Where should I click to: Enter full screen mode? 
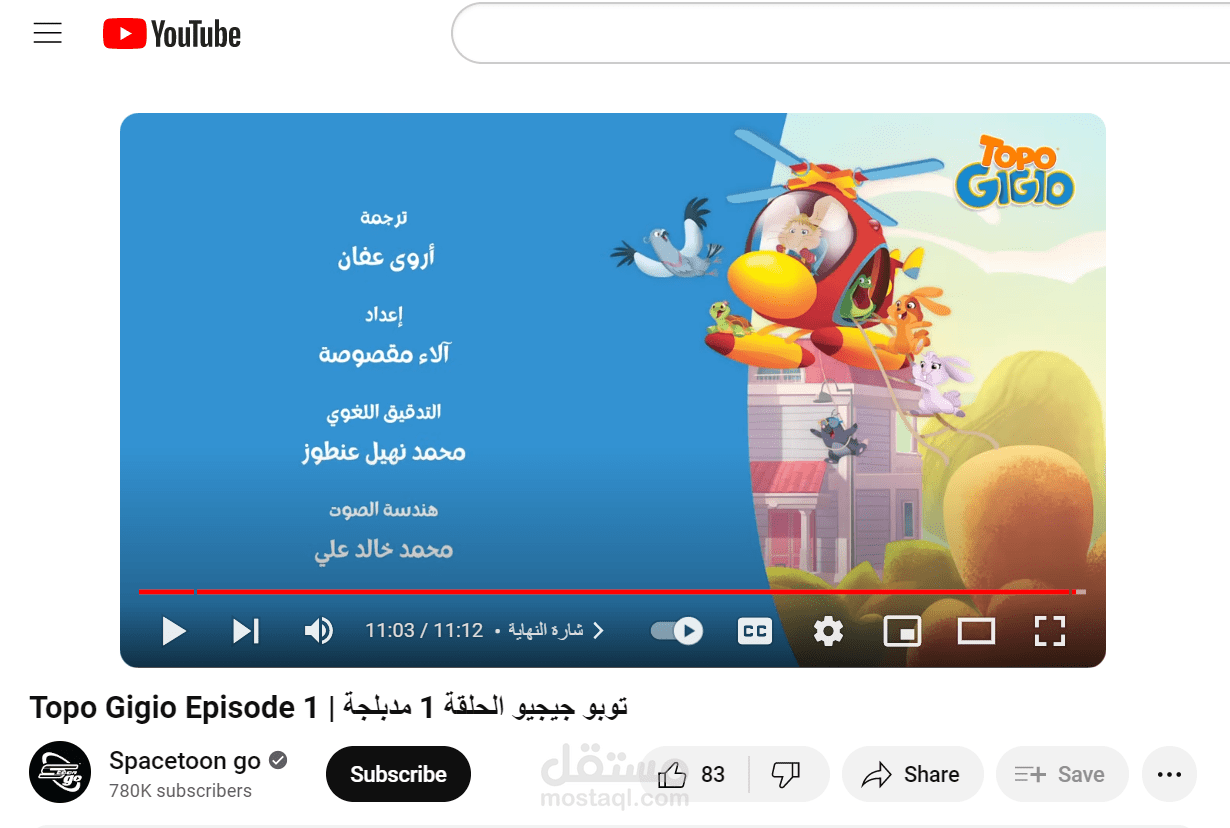point(1049,631)
